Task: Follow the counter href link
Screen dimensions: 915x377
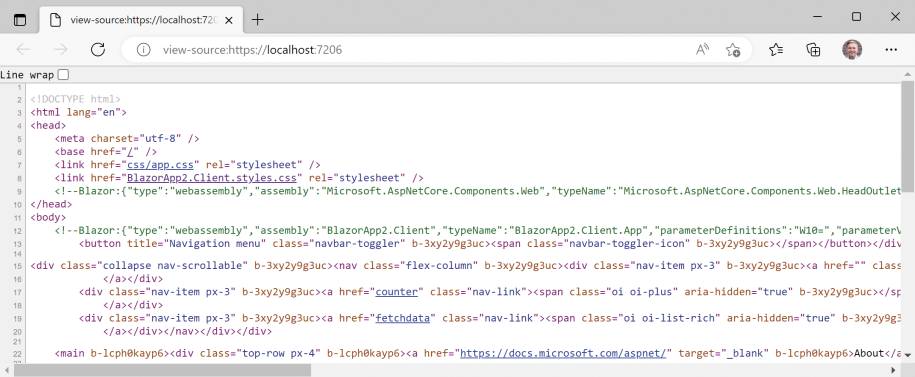Action: pyautogui.click(x=397, y=292)
